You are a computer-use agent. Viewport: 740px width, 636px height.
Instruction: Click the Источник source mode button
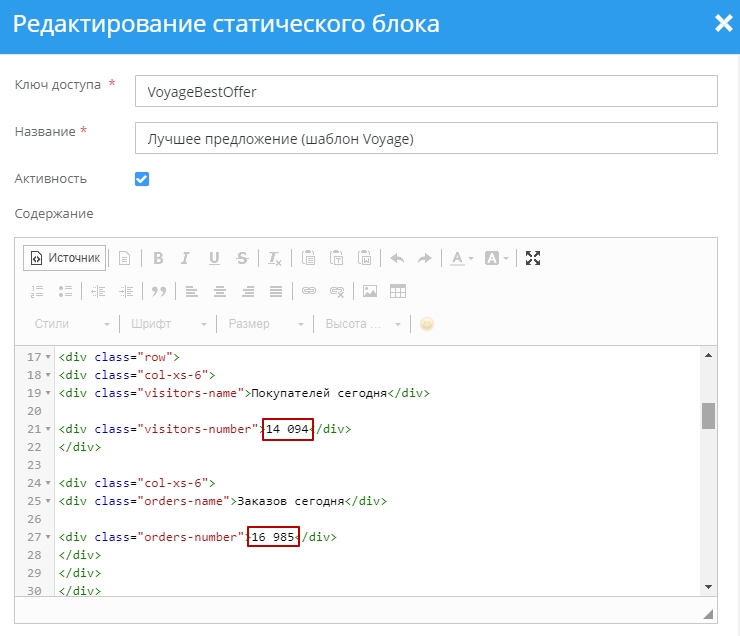coord(65,258)
